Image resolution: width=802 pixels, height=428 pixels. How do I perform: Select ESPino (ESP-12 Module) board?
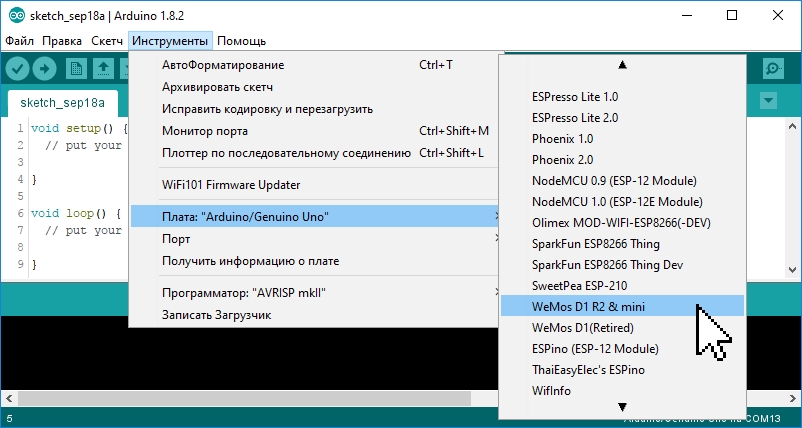click(622, 348)
